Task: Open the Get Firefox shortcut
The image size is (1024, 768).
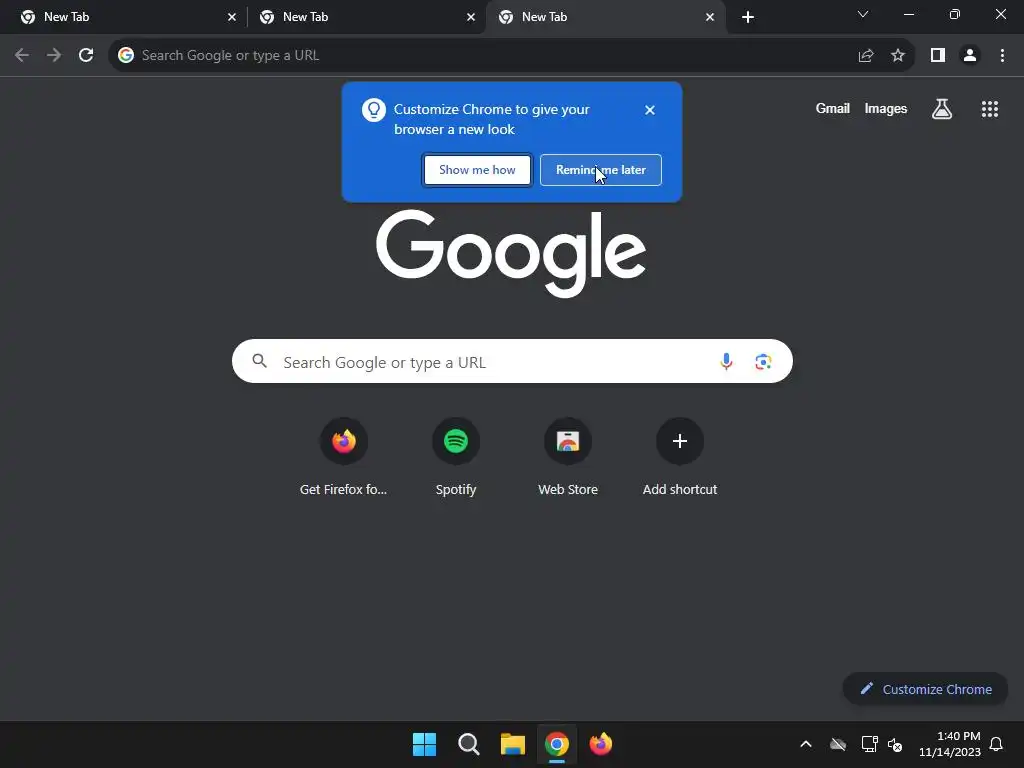Action: [344, 457]
